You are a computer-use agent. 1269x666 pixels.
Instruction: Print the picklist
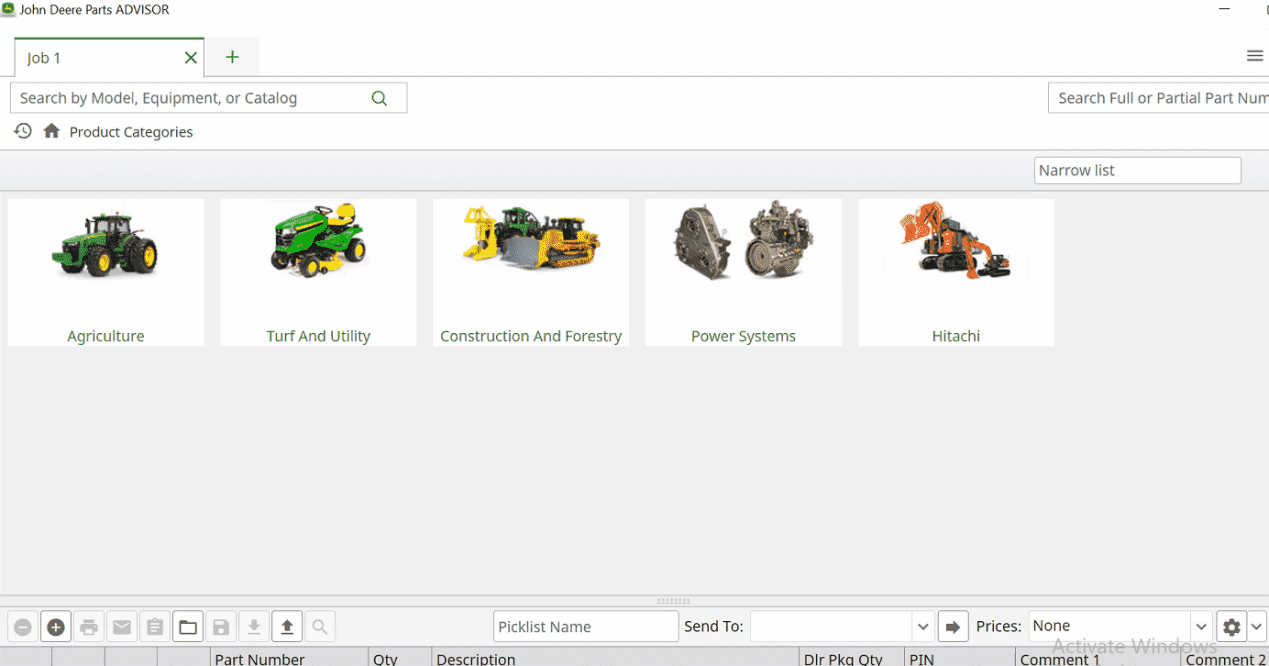coord(89,627)
